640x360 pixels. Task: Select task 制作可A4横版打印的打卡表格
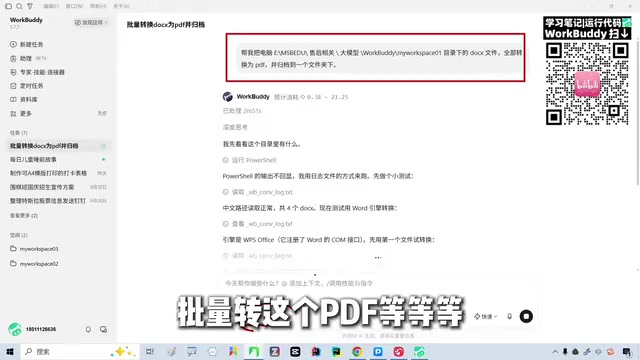pos(58,173)
